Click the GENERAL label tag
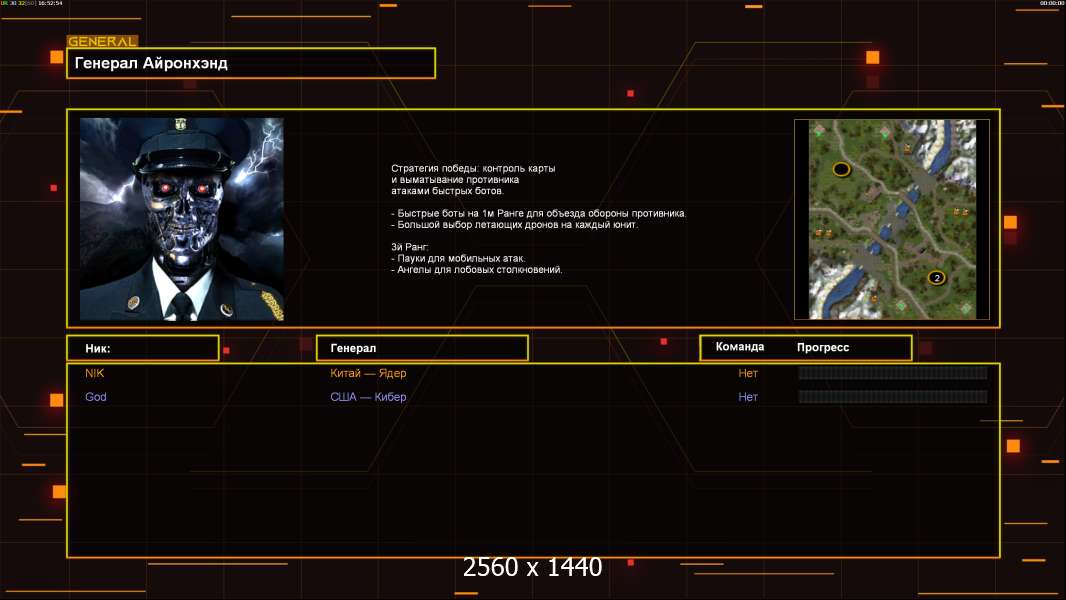1066x600 pixels. tap(102, 41)
